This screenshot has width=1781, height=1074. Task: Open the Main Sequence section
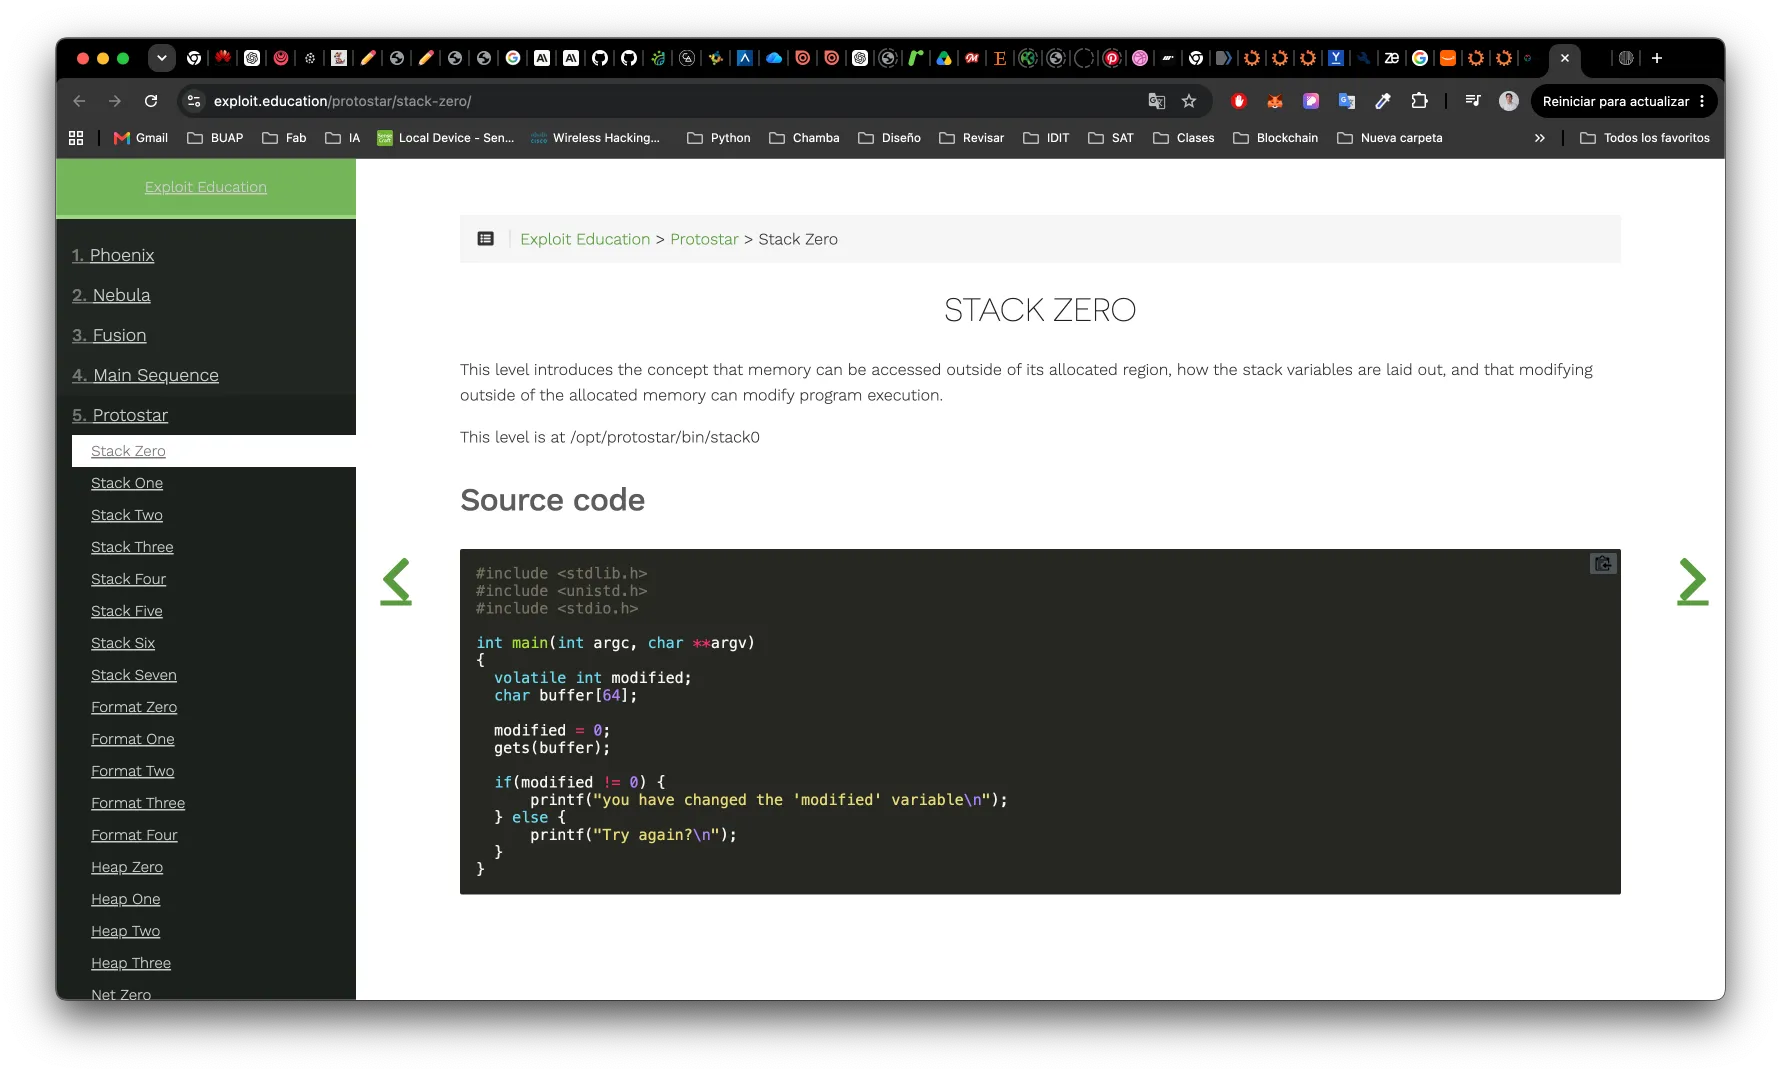pyautogui.click(x=145, y=375)
